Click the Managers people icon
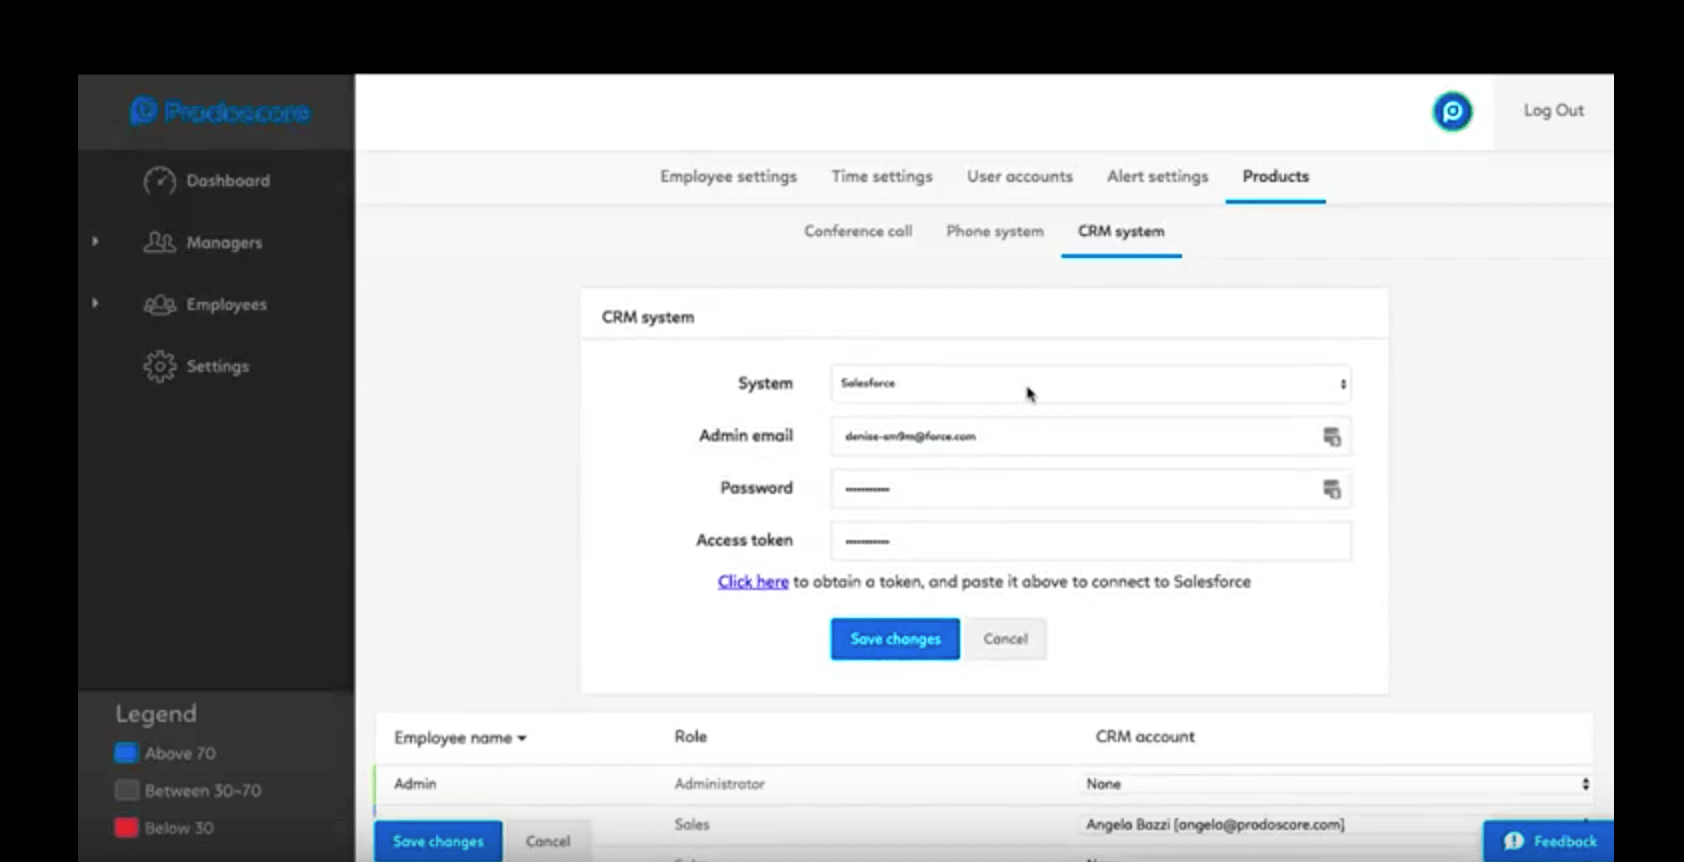Image resolution: width=1684 pixels, height=862 pixels. coord(159,242)
